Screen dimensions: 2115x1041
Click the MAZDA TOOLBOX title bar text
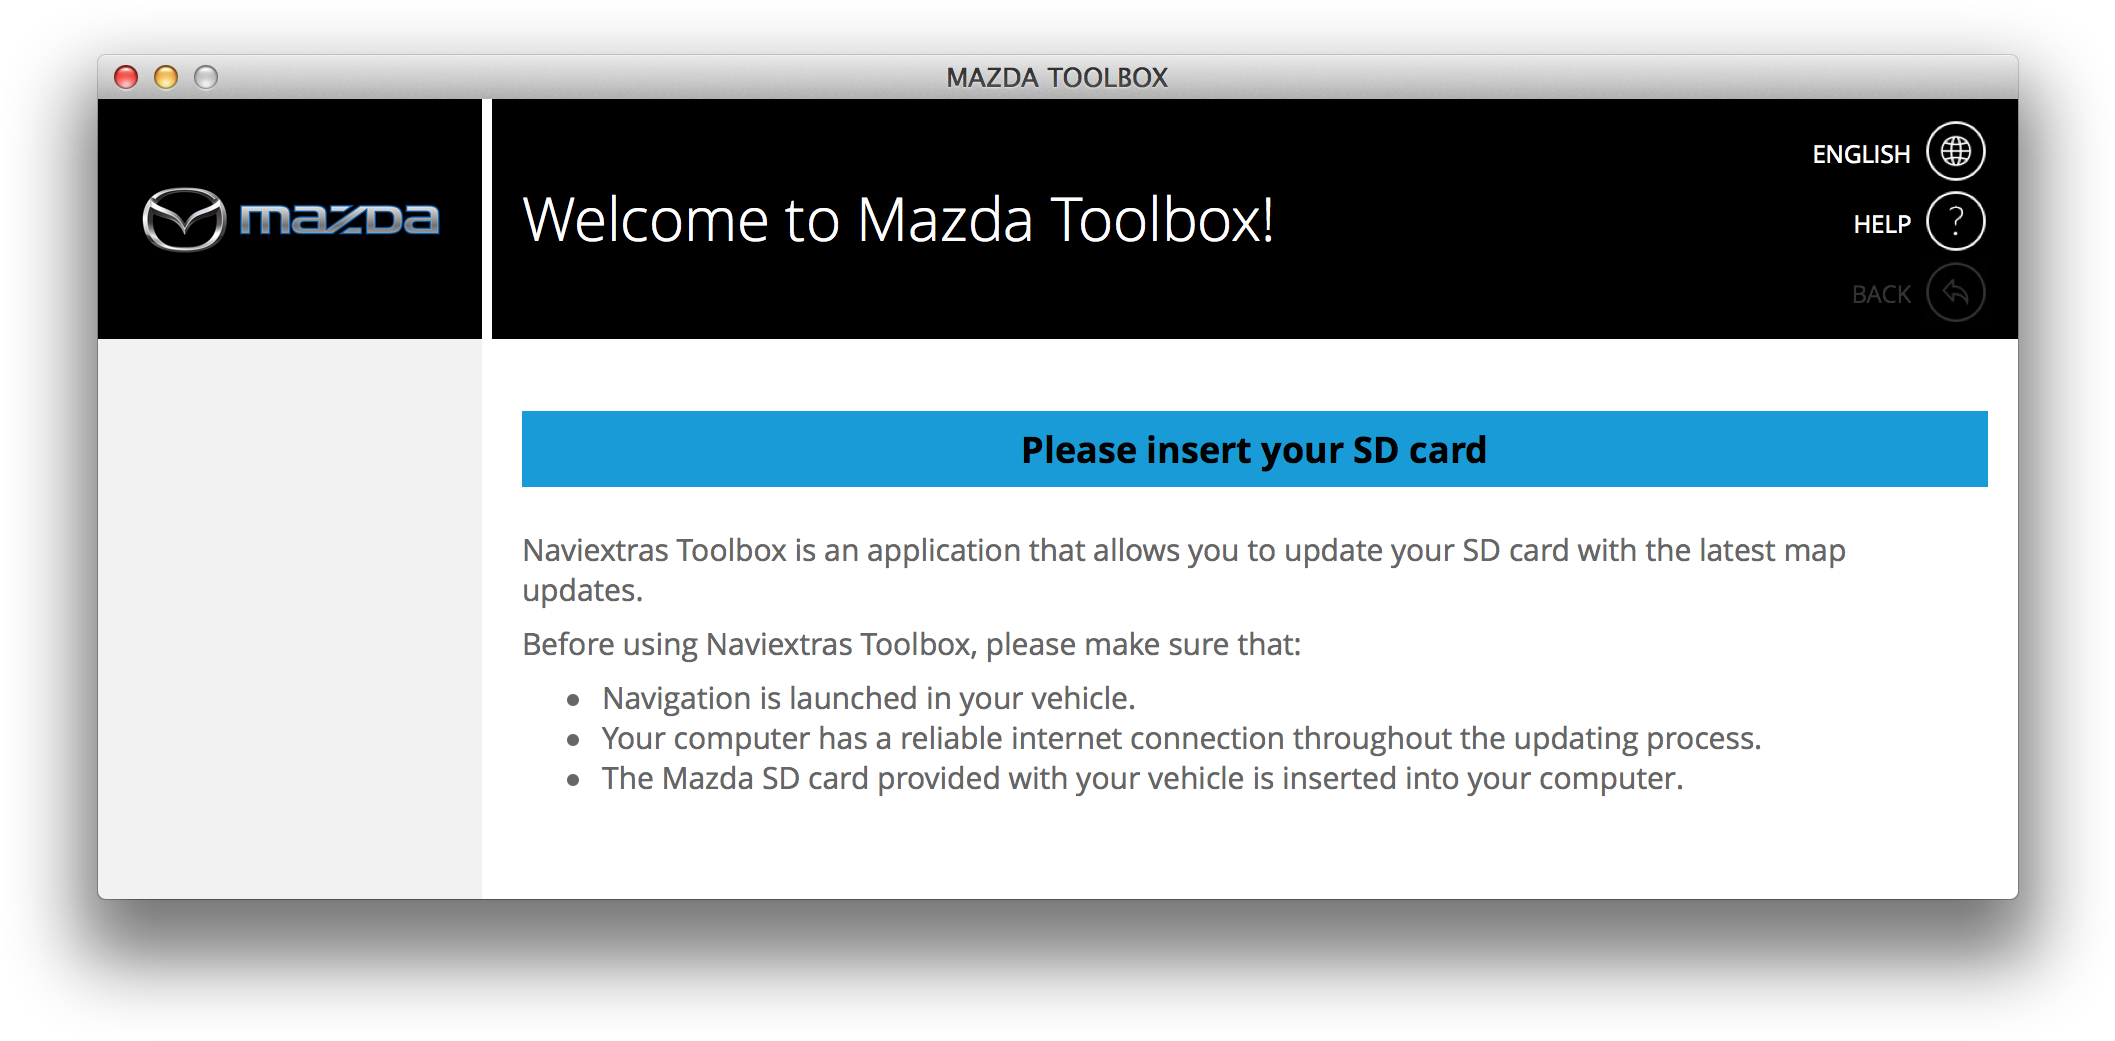tap(1057, 77)
